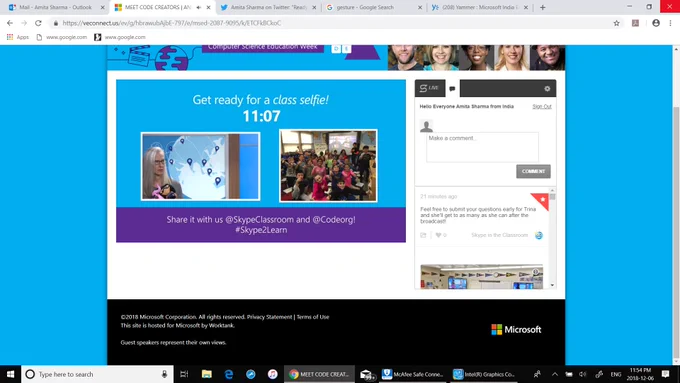Open the Apps bookmarks shortcut
The width and height of the screenshot is (680, 383).
(x=18, y=37)
